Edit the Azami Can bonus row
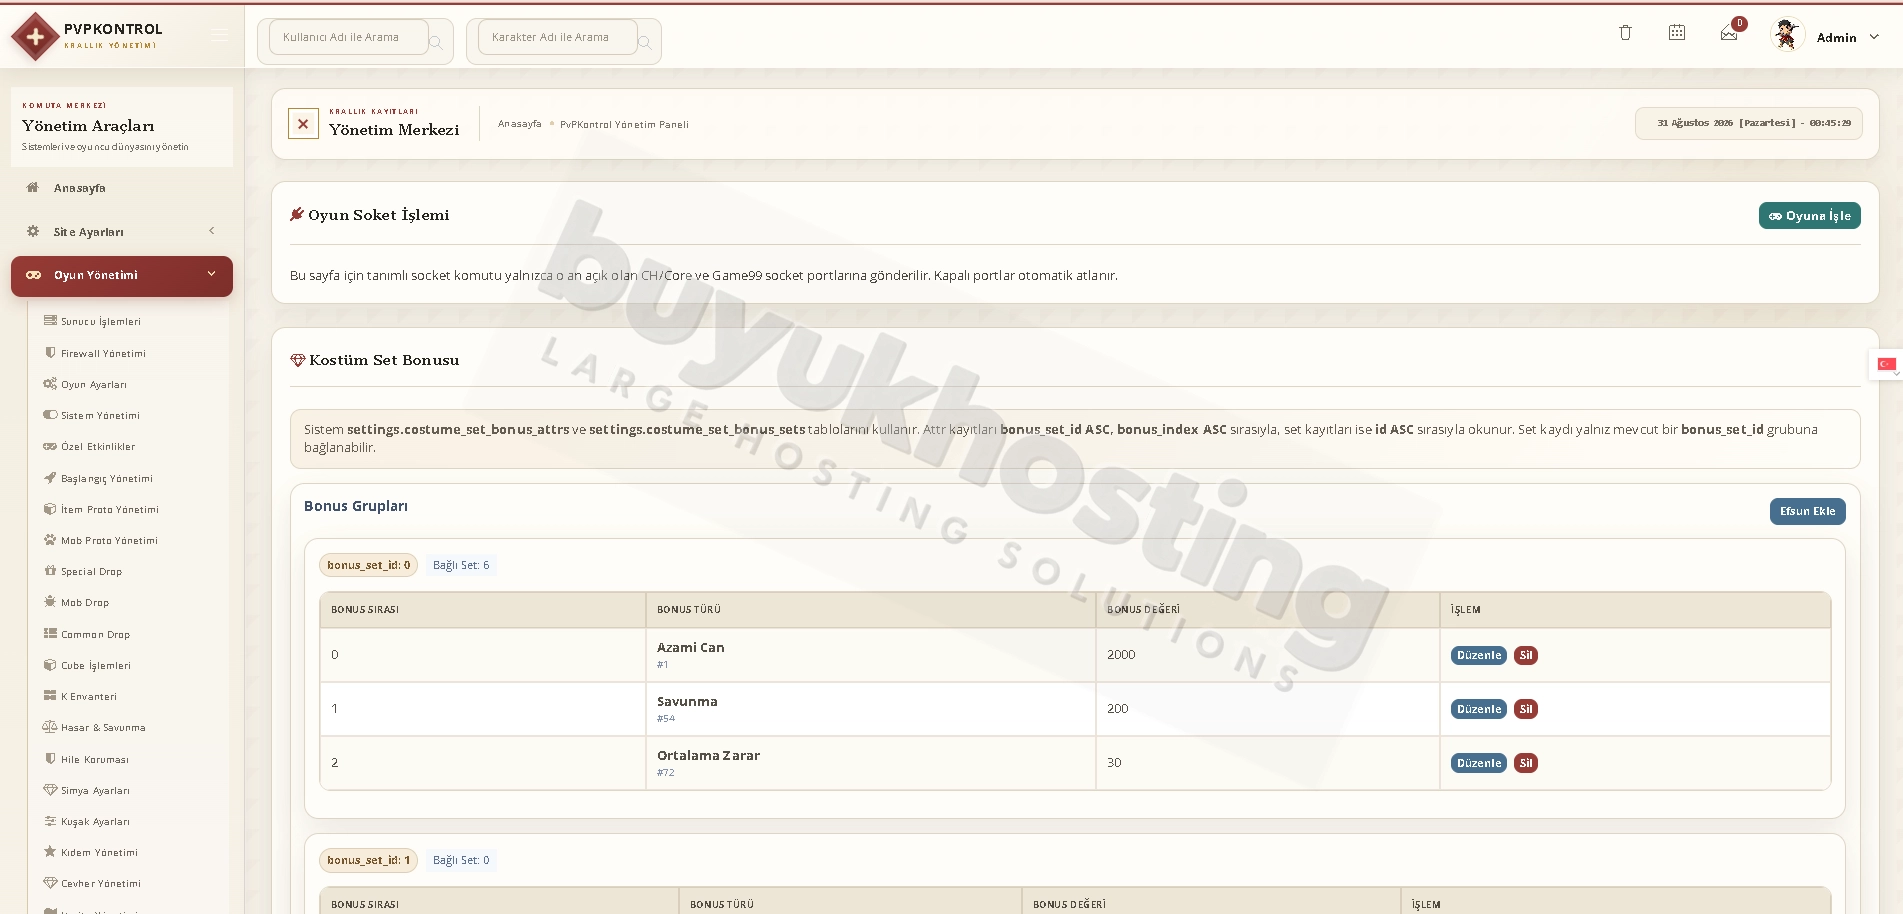This screenshot has width=1903, height=914. coord(1478,656)
